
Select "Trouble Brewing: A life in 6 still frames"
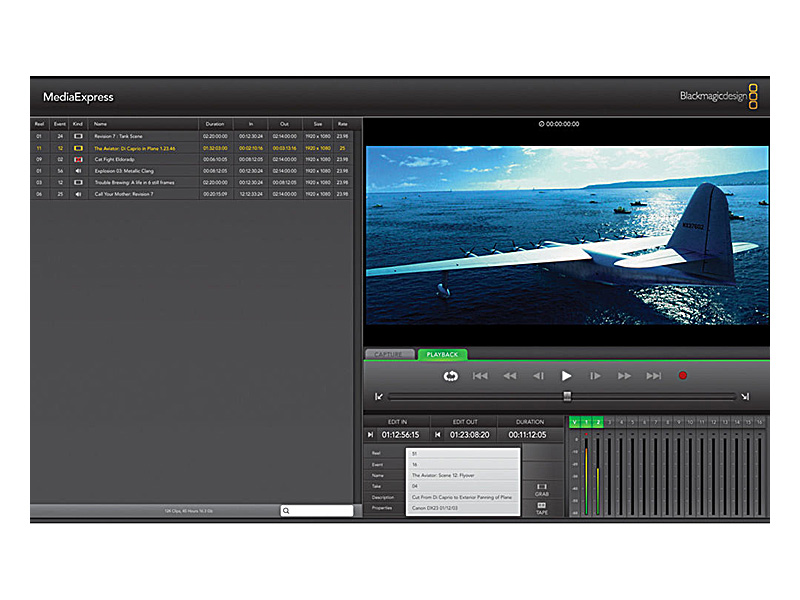pyautogui.click(x=192, y=182)
